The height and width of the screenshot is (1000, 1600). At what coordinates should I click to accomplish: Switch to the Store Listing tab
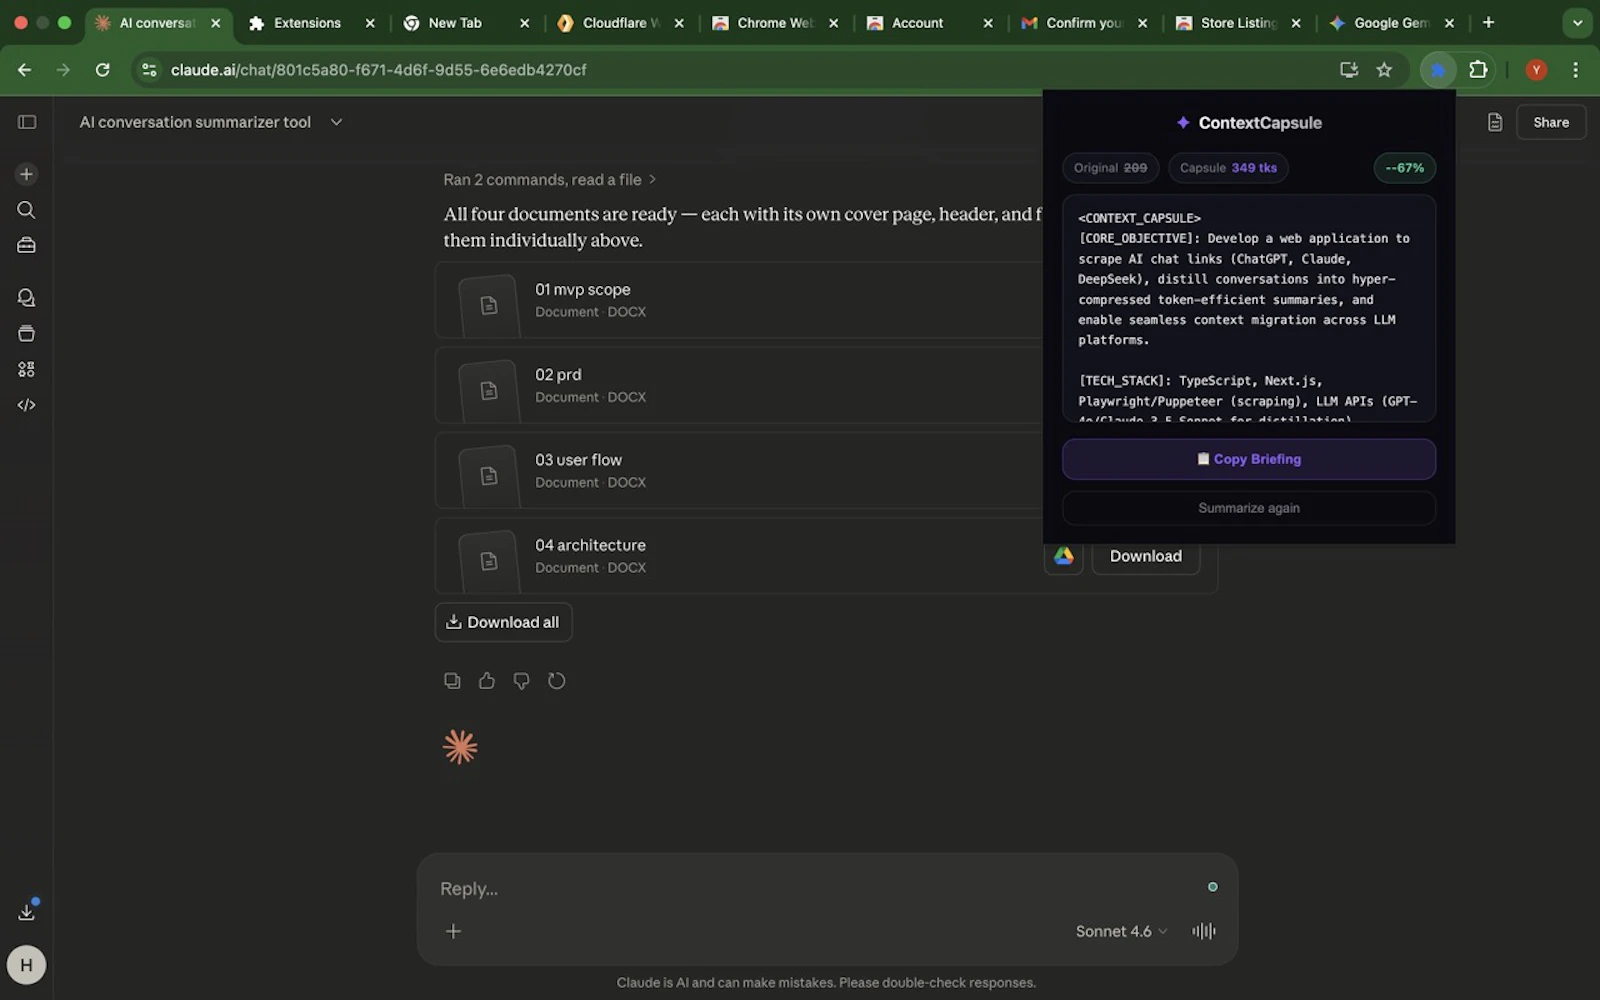(x=1238, y=23)
